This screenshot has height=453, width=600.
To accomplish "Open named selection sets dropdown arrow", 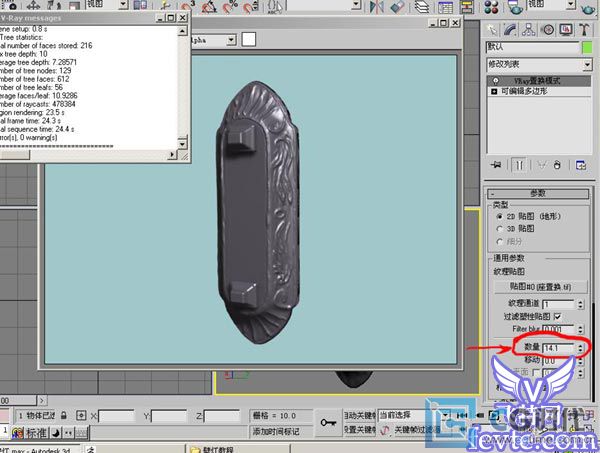I will (x=356, y=4).
